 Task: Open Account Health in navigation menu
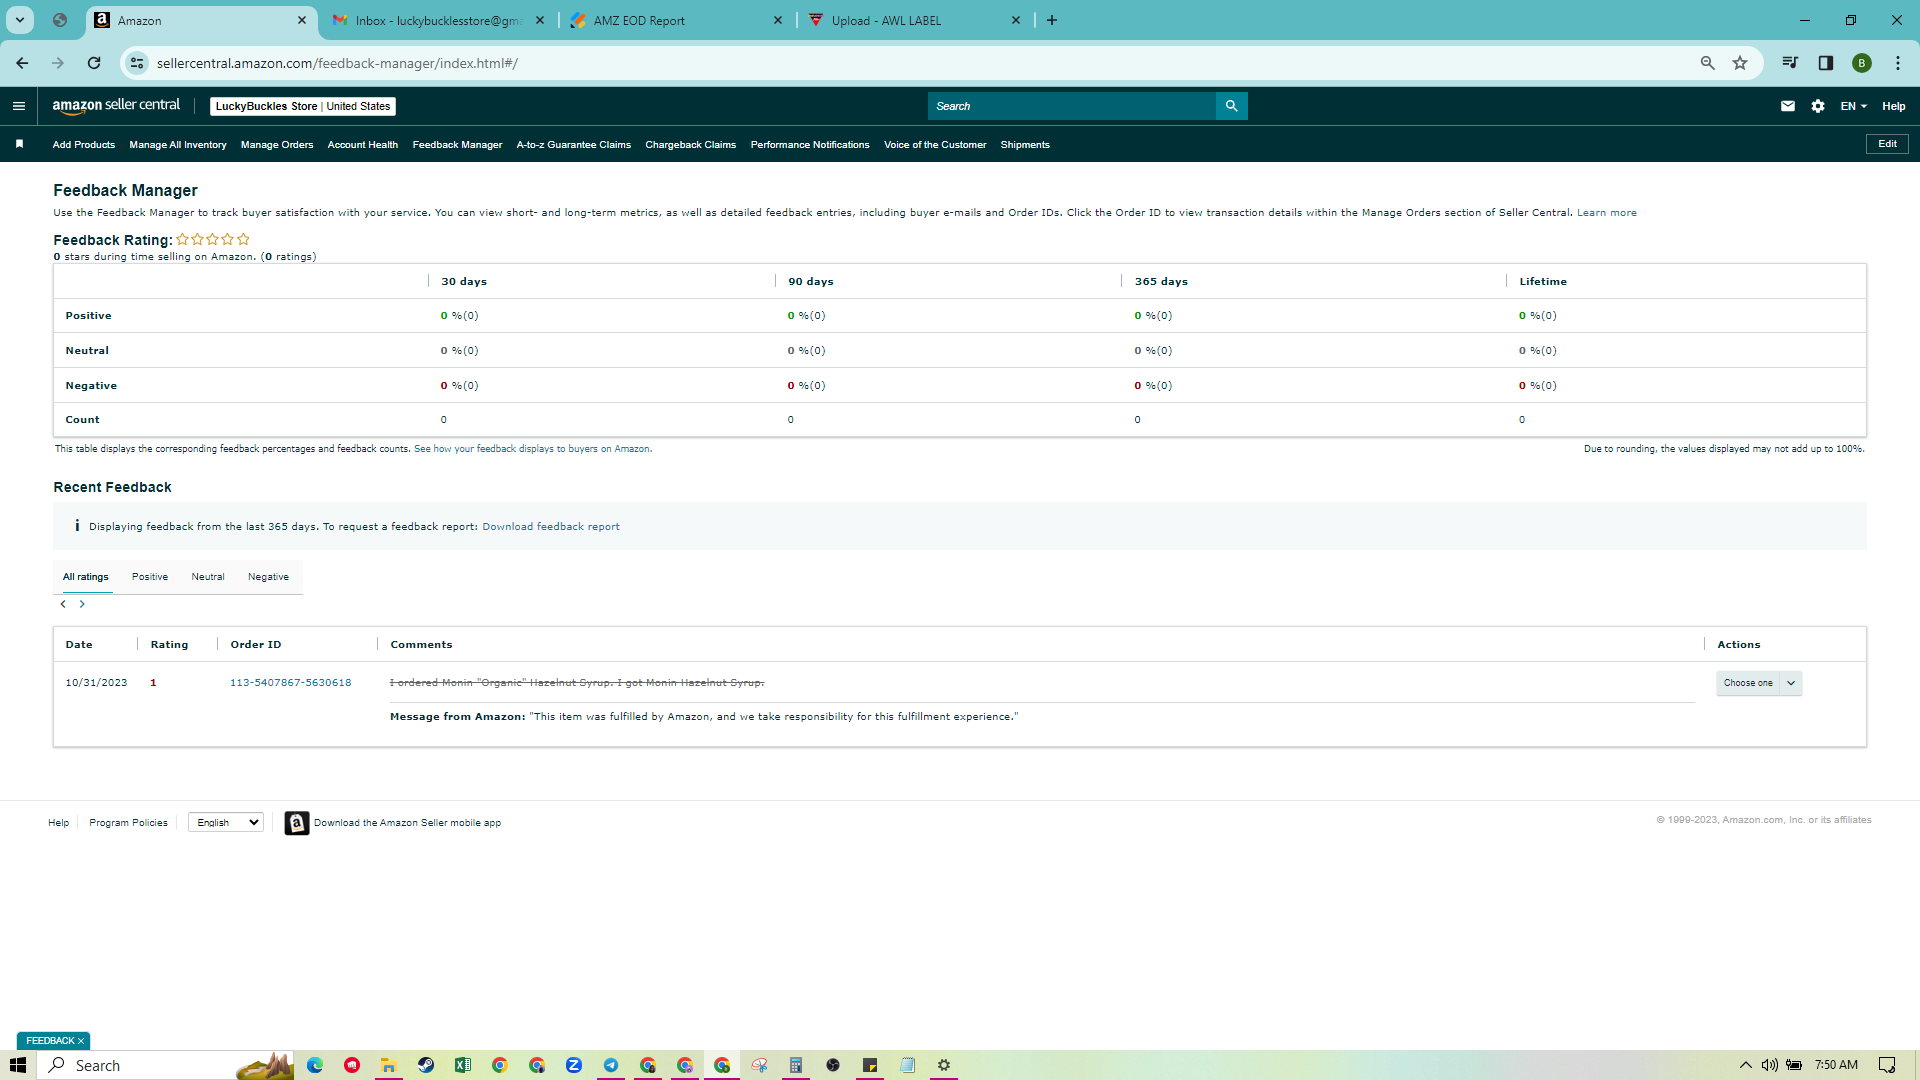363,145
